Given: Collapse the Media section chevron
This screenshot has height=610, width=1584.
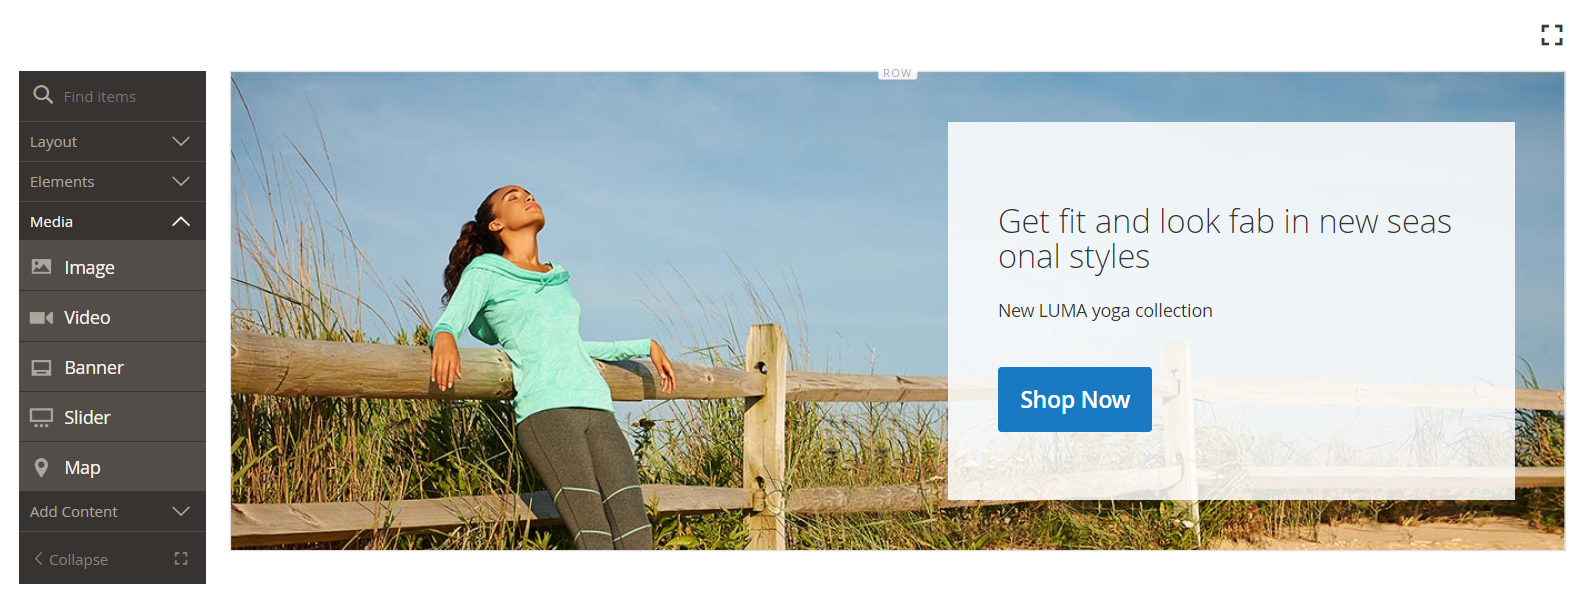Looking at the screenshot, I should [181, 221].
